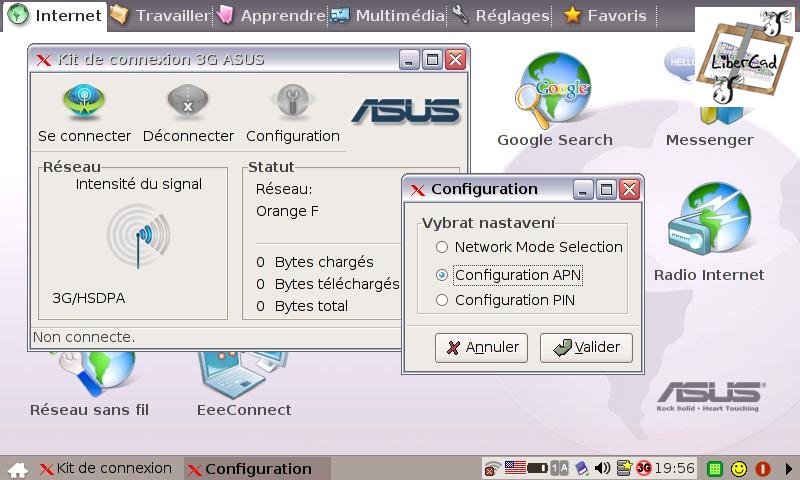Click the 'Non connecte.' status bar text
This screenshot has height=480, width=800.
84,337
